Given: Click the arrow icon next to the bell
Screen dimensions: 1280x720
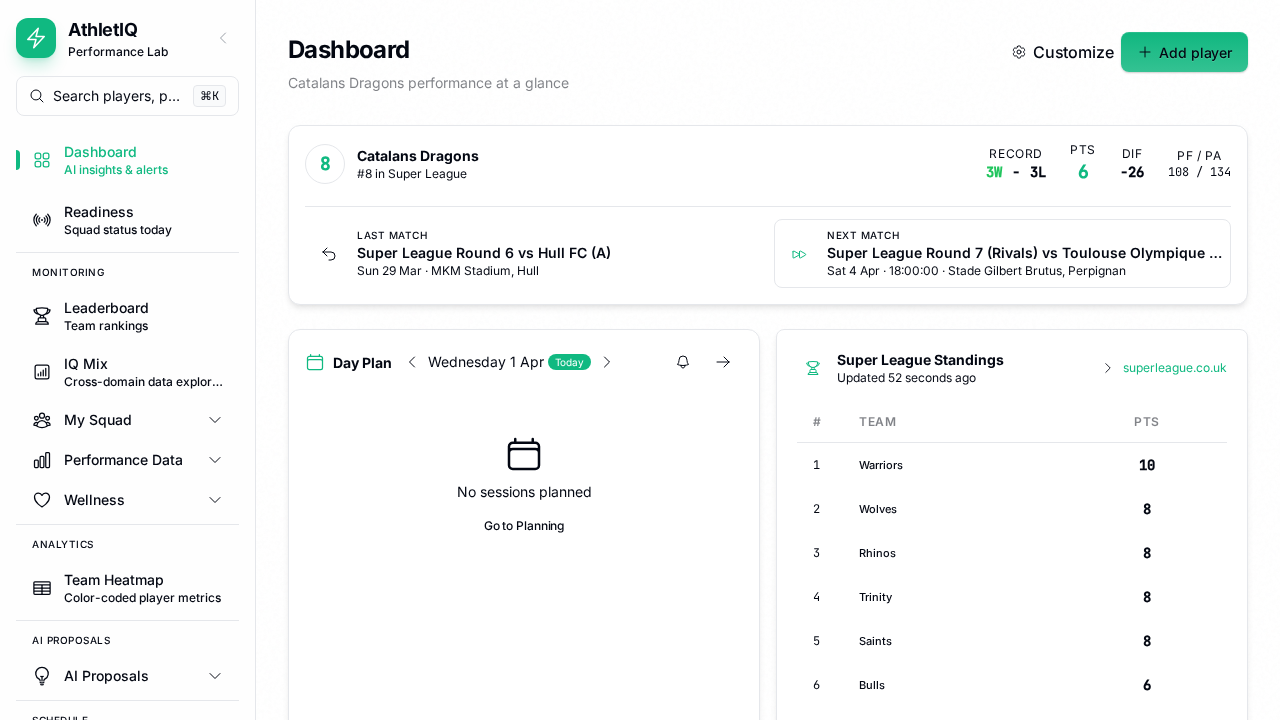Looking at the screenshot, I should pyautogui.click(x=723, y=362).
